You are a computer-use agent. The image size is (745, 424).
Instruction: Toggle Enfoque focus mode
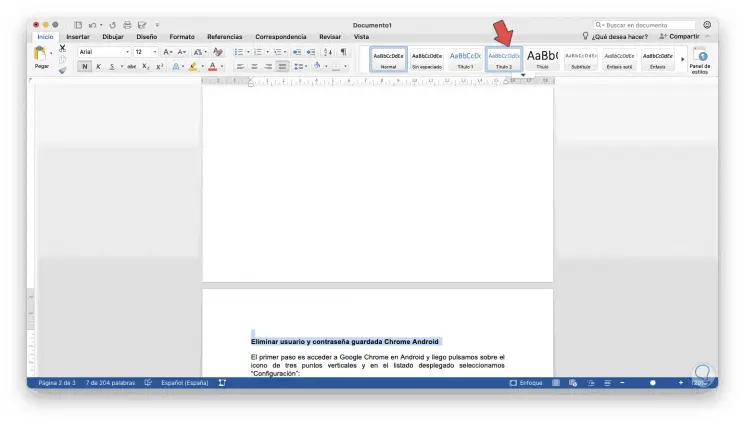tap(526, 383)
